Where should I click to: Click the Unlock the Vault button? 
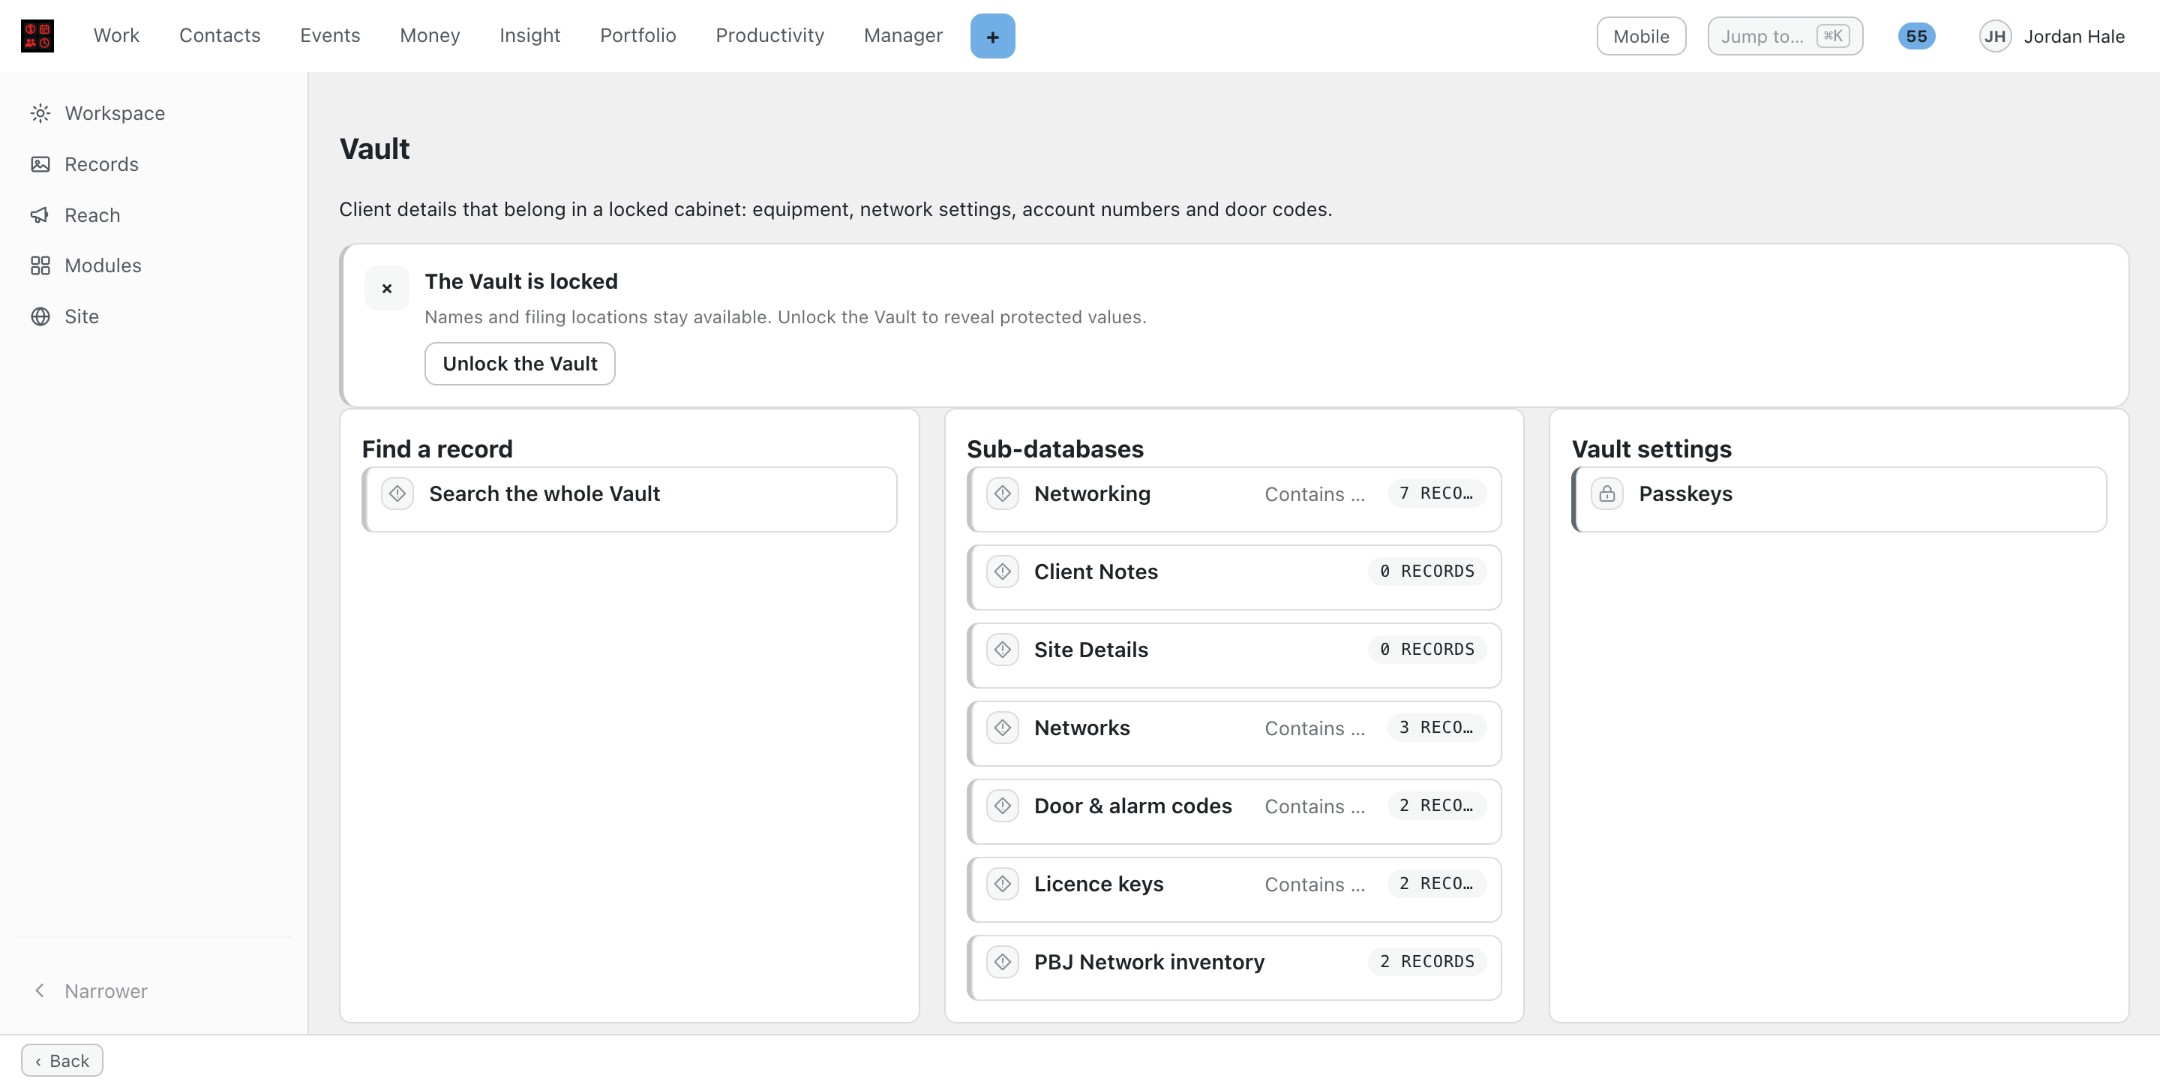520,364
